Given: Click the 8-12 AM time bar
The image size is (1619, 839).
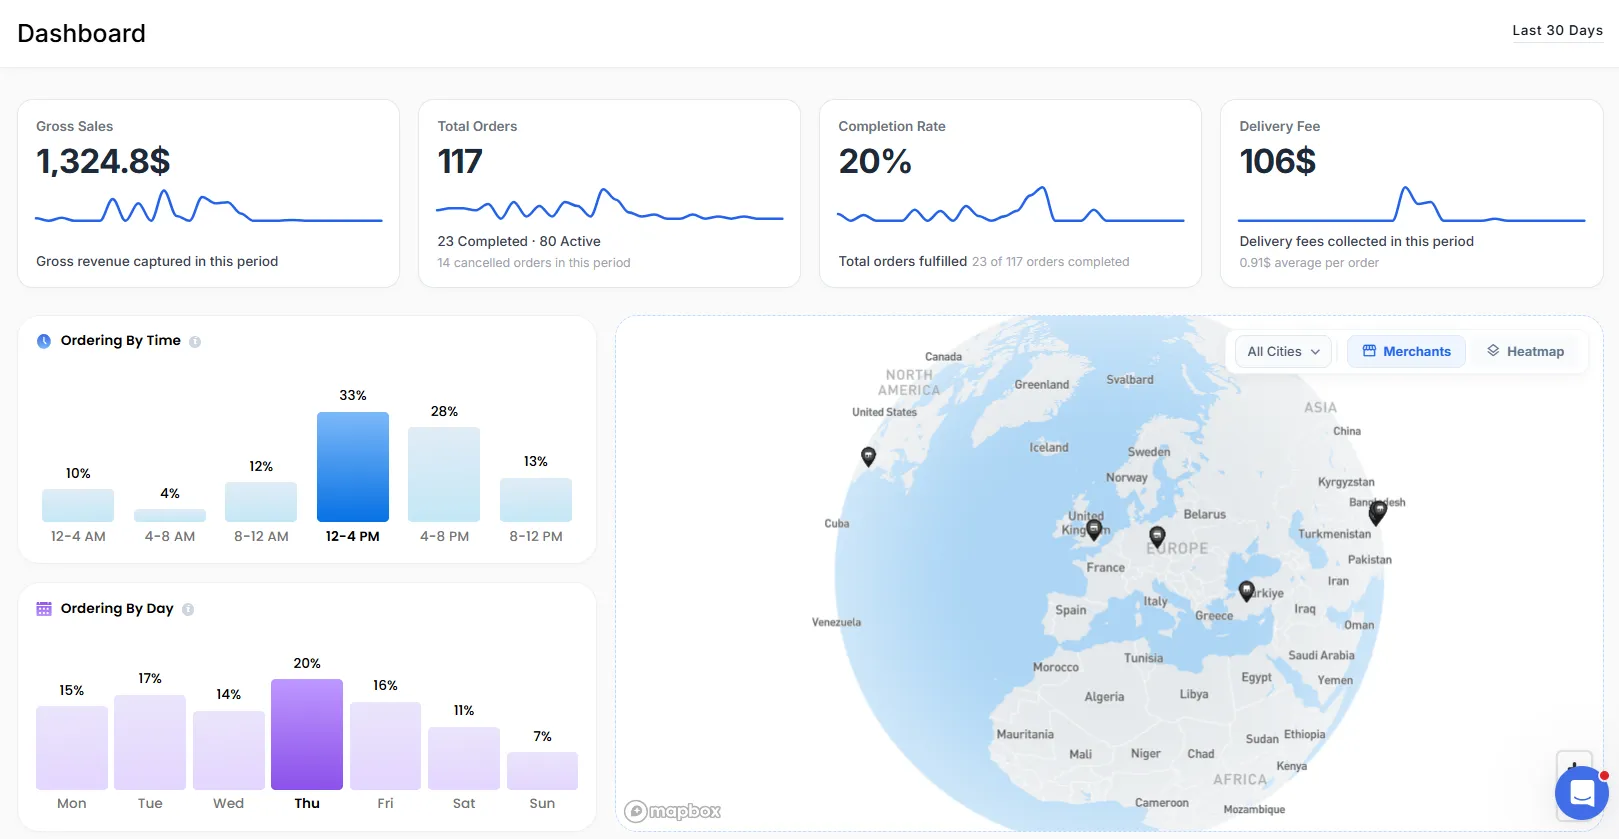Looking at the screenshot, I should tap(261, 502).
